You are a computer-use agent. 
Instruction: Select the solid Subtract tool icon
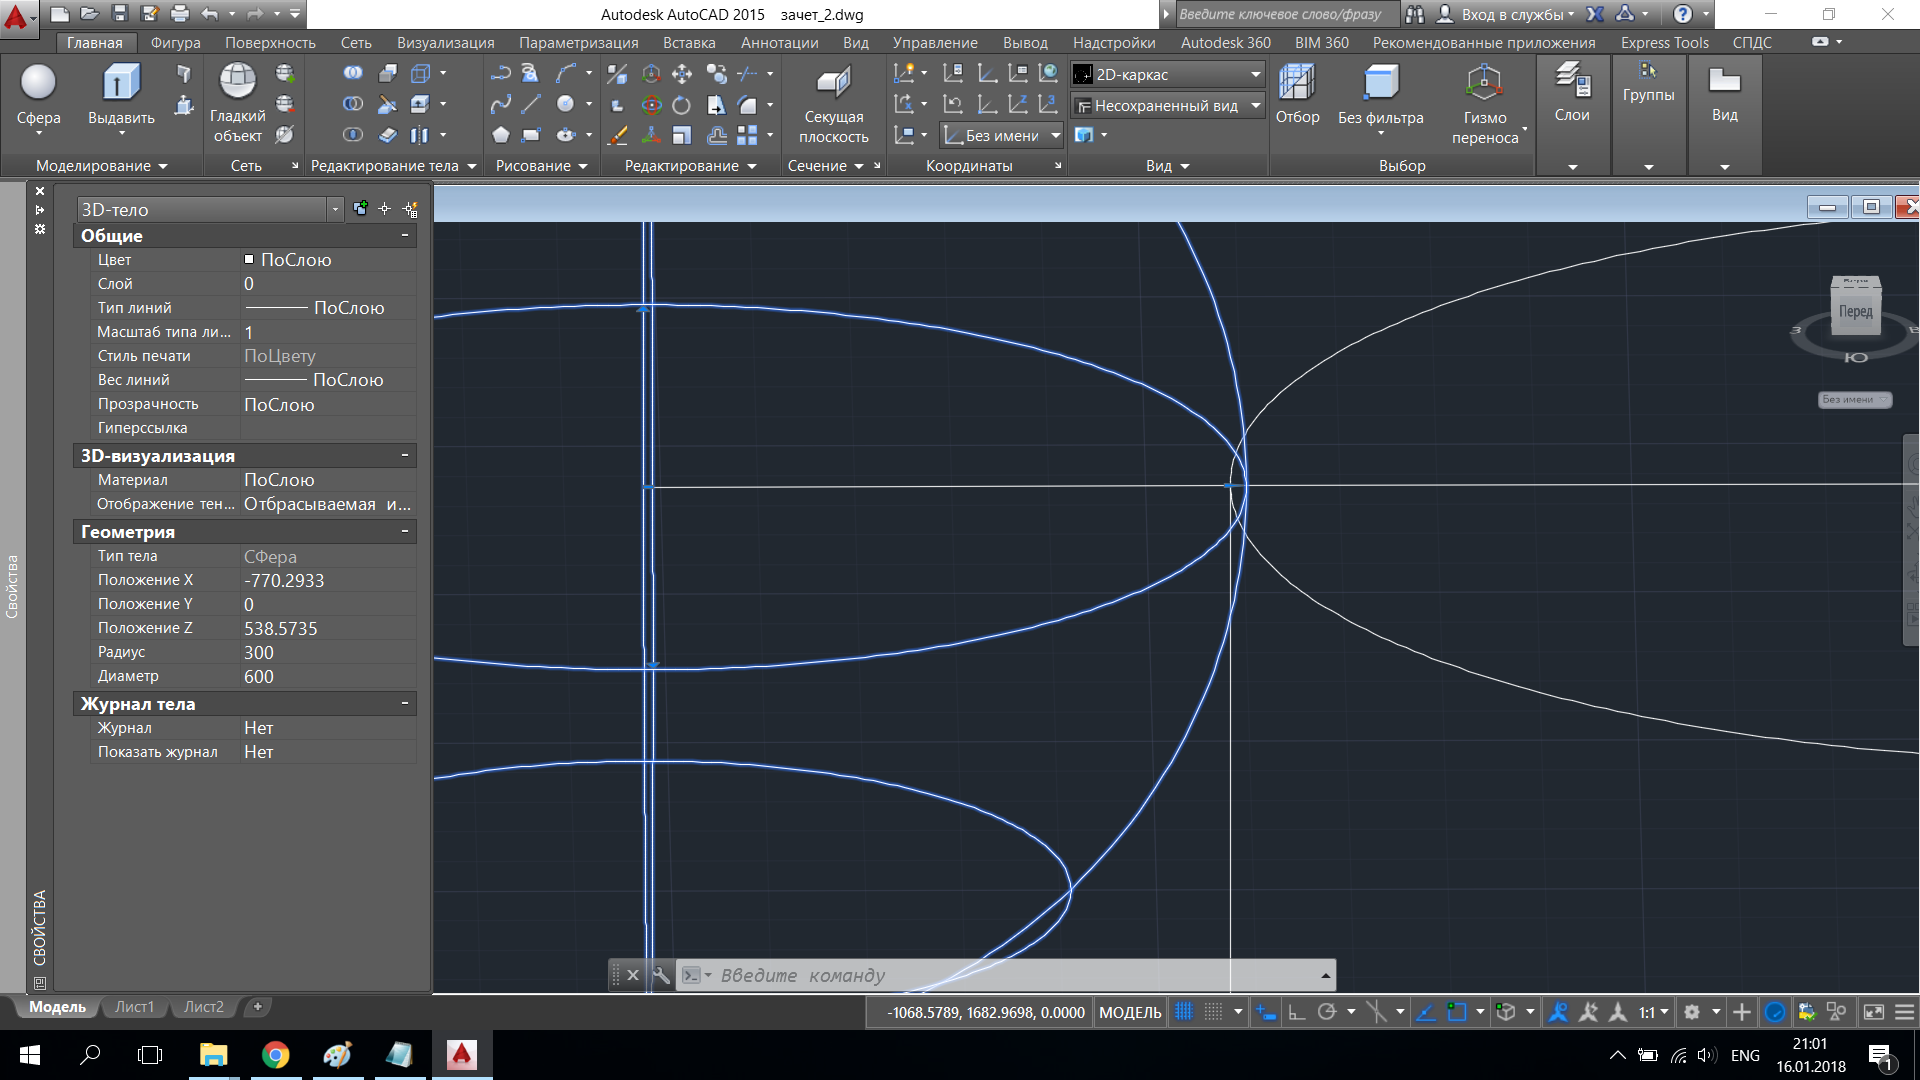(353, 104)
